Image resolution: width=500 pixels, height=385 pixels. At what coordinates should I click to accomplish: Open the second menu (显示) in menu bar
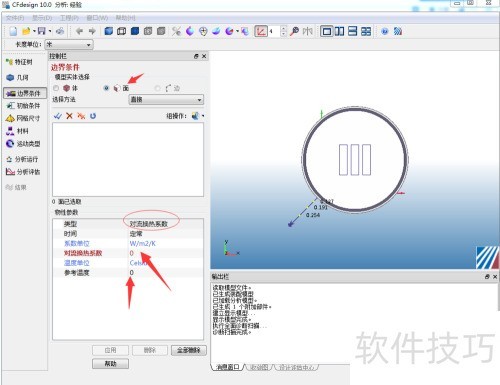[42, 18]
